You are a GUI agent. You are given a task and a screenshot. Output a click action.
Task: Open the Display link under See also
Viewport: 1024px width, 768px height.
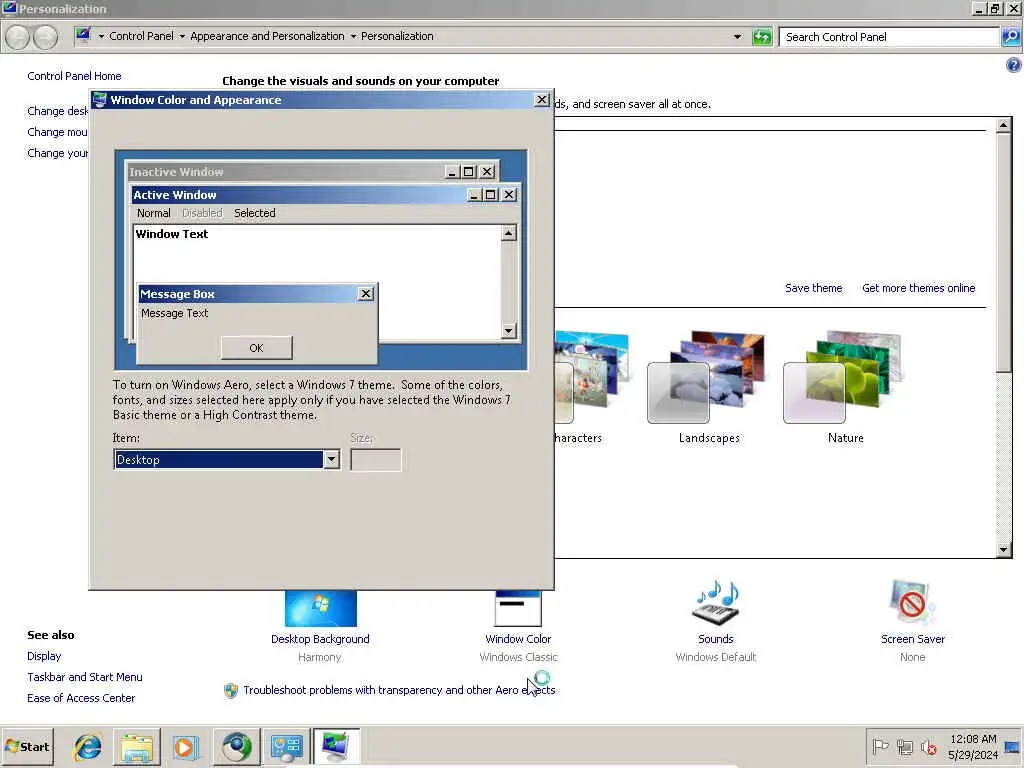point(44,656)
